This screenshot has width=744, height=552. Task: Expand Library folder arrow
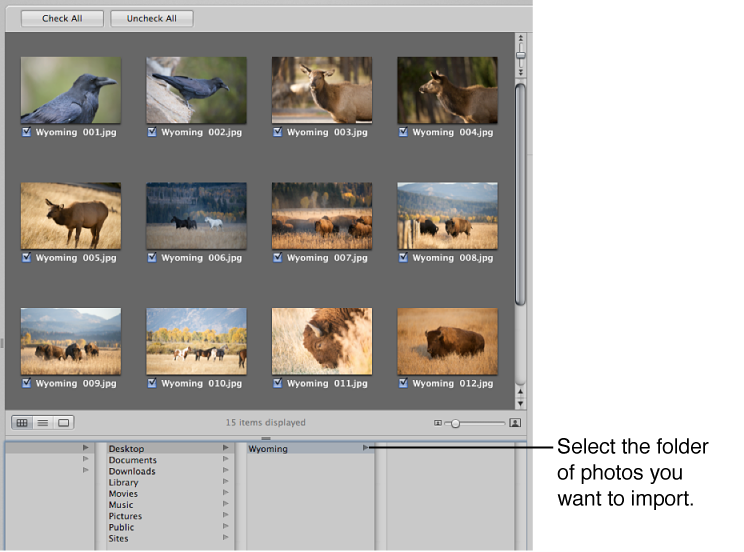225,481
